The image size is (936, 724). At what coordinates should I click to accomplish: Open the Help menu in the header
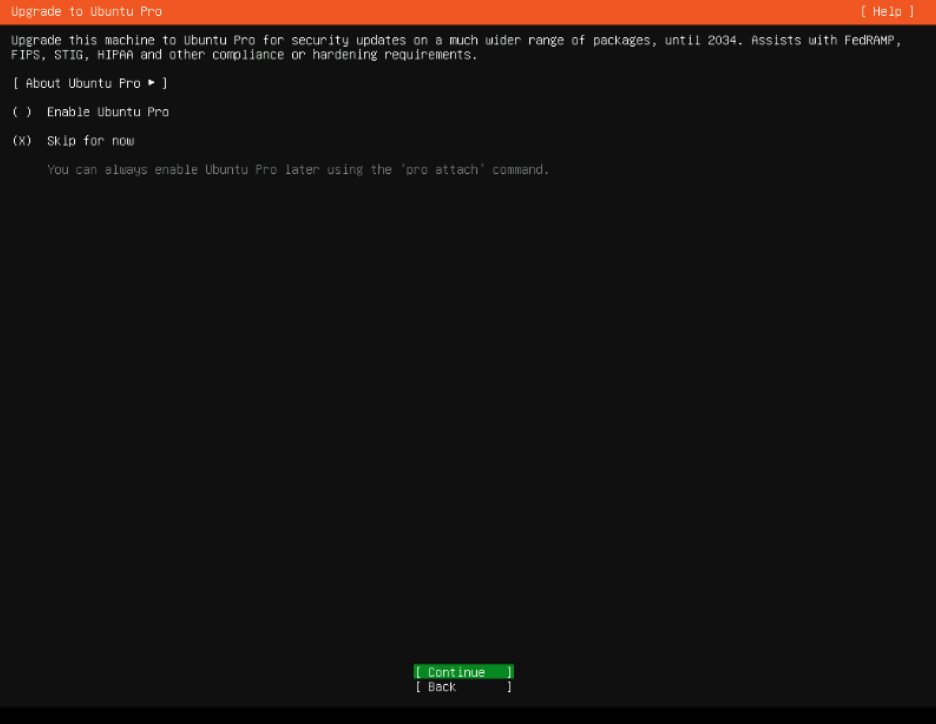point(887,11)
